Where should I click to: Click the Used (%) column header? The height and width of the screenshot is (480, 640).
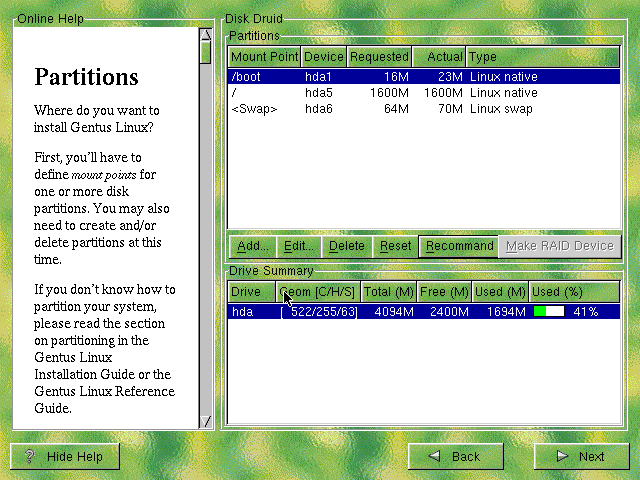[574, 292]
